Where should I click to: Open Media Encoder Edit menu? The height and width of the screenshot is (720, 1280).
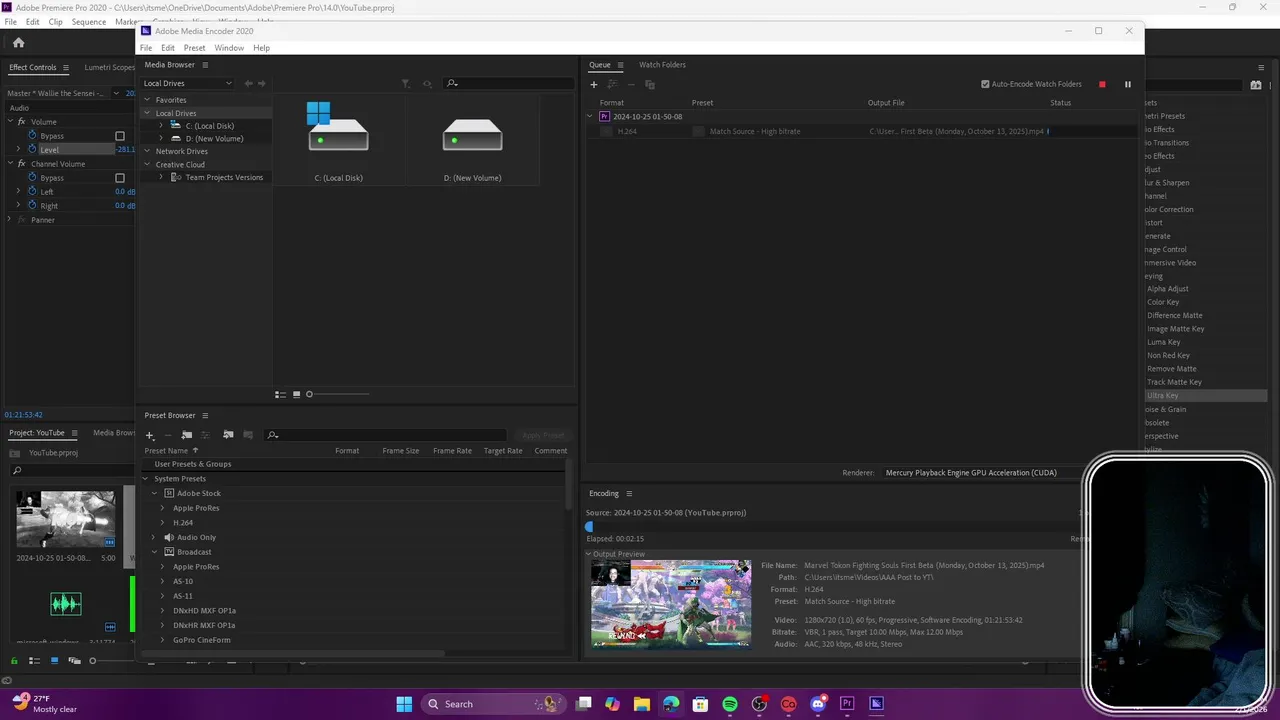[168, 48]
